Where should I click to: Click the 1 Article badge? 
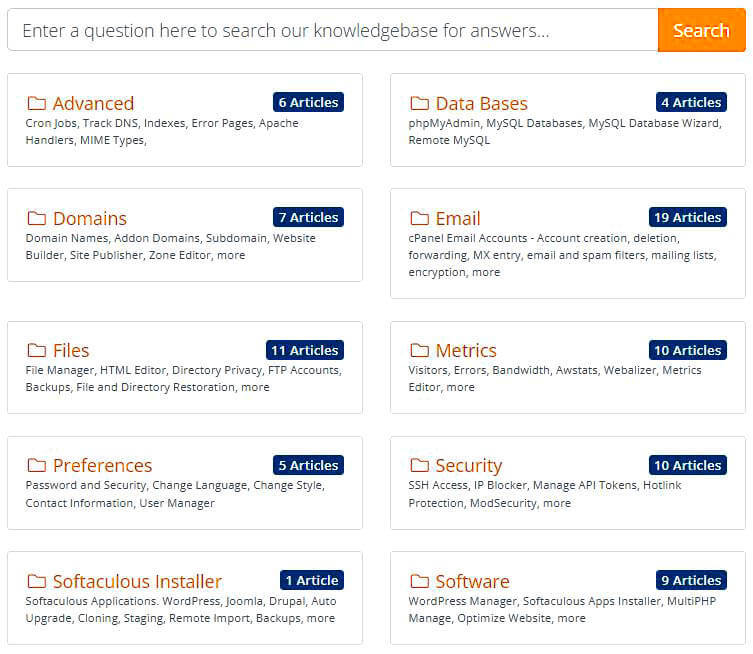[x=311, y=580]
